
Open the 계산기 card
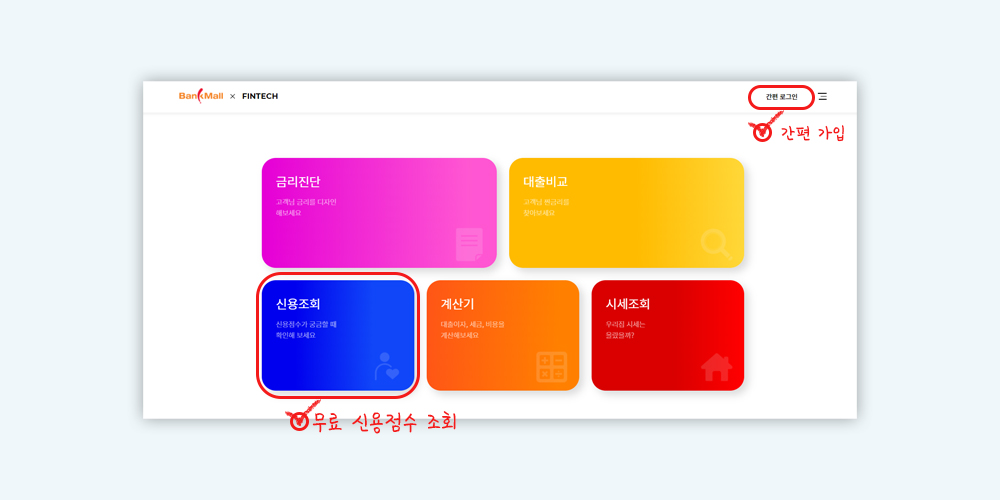pyautogui.click(x=503, y=335)
